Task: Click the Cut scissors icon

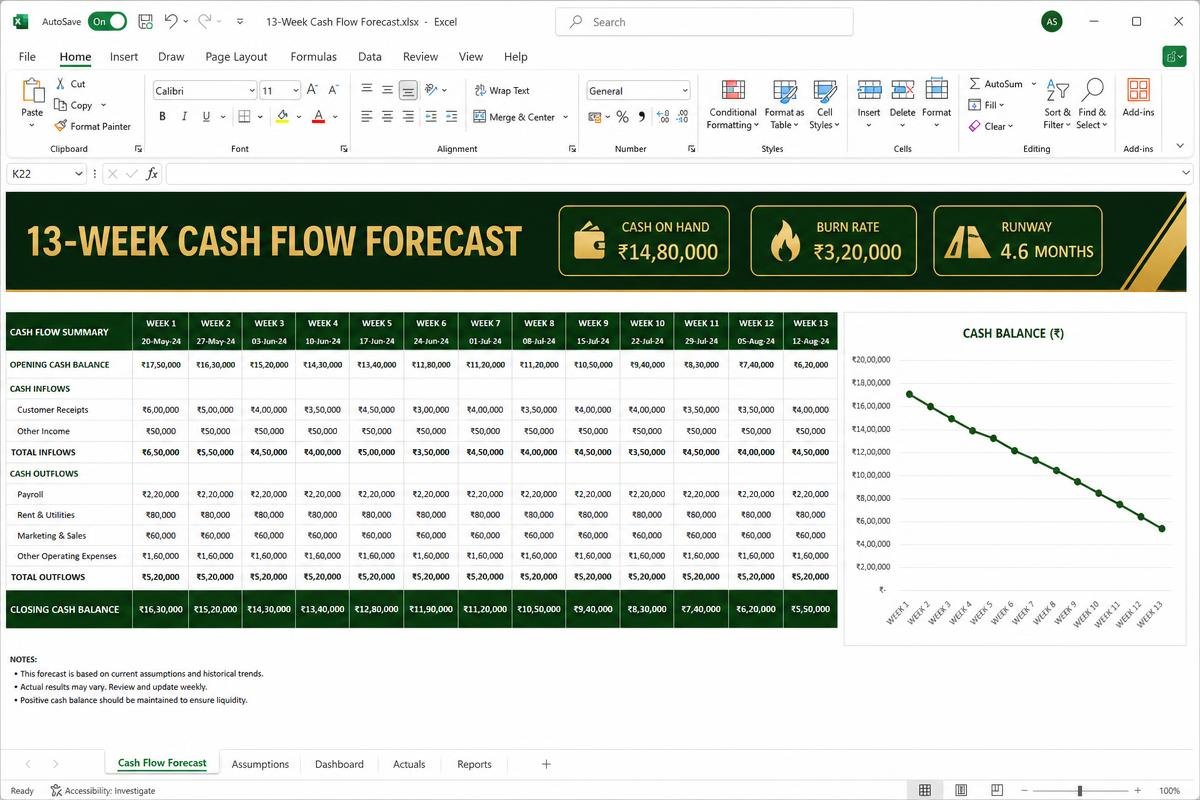Action: pos(62,84)
